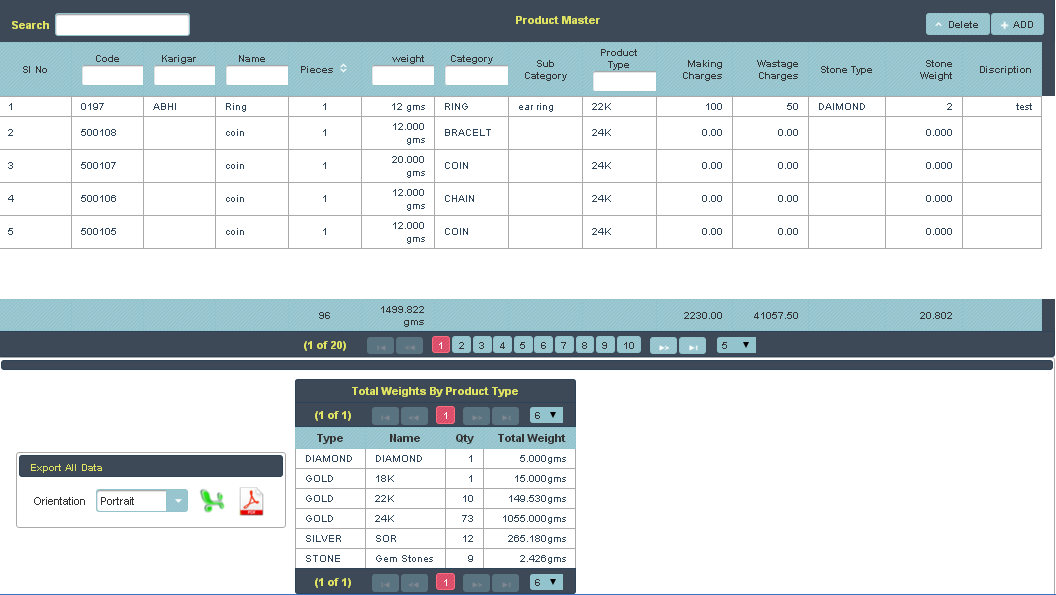
Task: Open product table rows-per-page dropdown
Action: (736, 345)
